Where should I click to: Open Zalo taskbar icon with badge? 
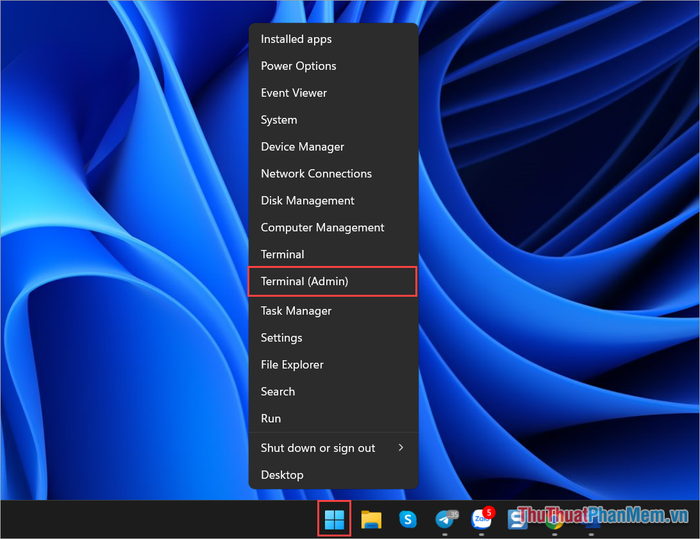click(482, 518)
